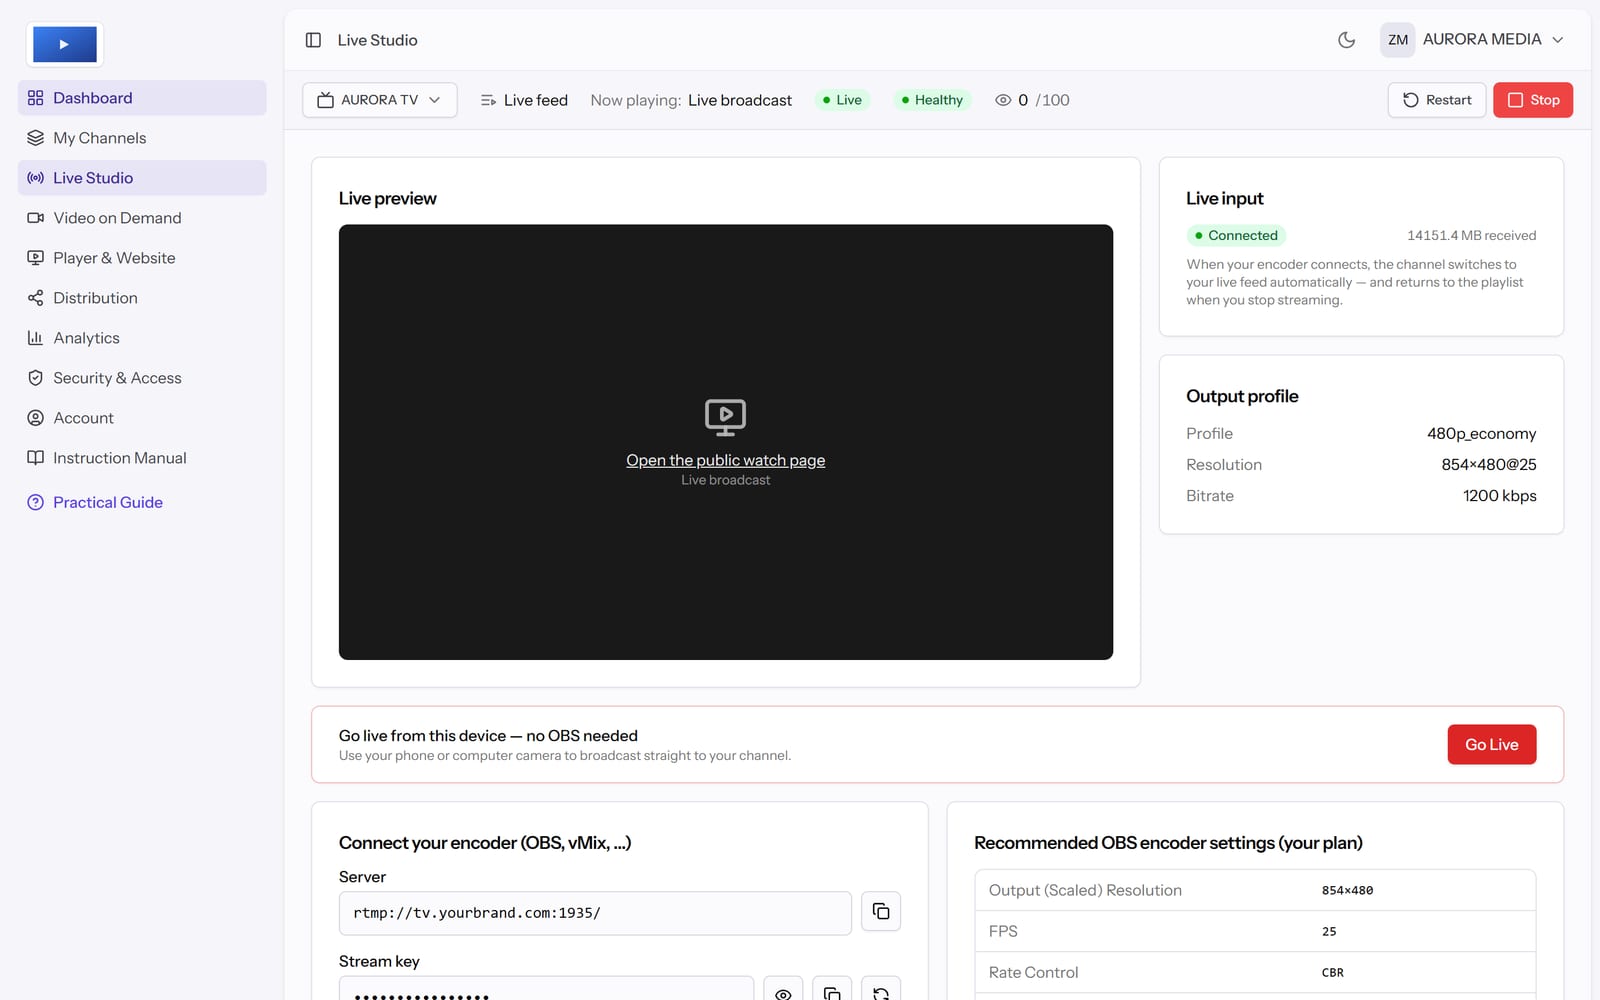The width and height of the screenshot is (1600, 1000).
Task: Click the 1200 kbps bitrate value
Action: tap(1499, 495)
